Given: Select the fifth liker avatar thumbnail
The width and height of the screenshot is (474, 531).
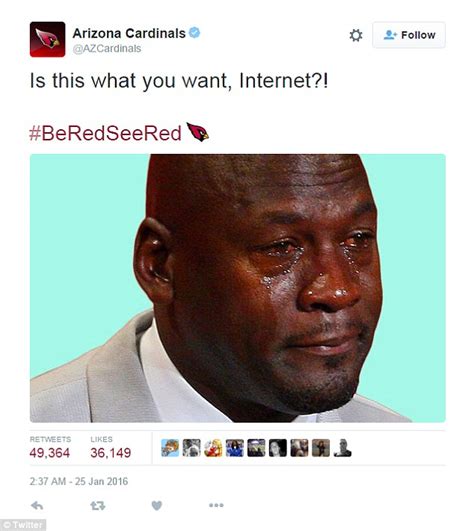Looking at the screenshot, I should [x=256, y=448].
